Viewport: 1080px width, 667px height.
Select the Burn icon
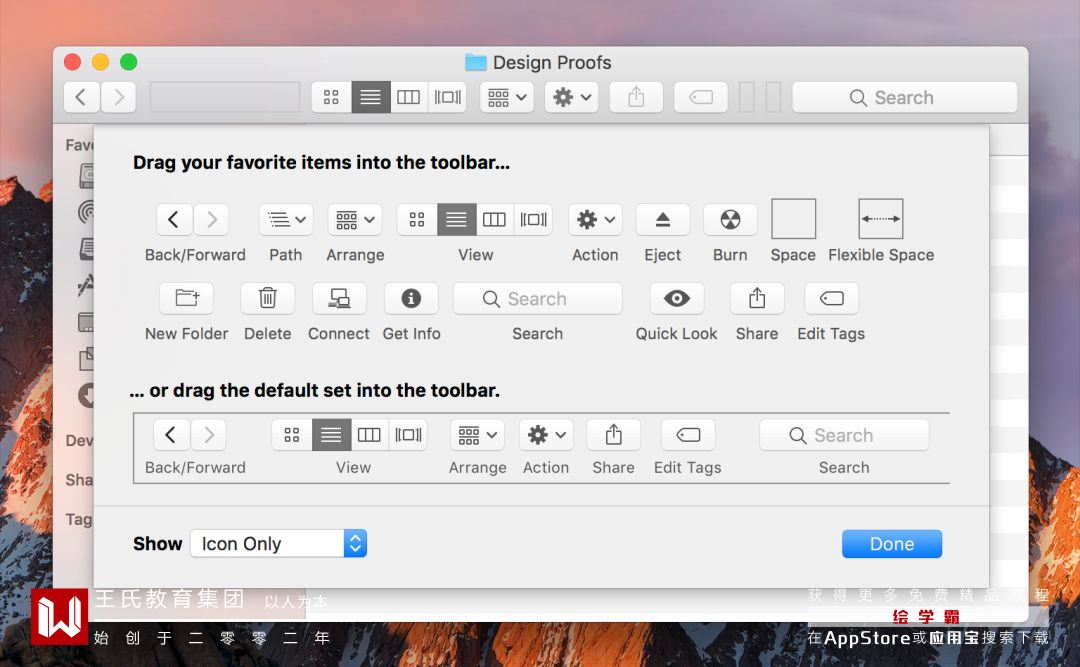(730, 220)
